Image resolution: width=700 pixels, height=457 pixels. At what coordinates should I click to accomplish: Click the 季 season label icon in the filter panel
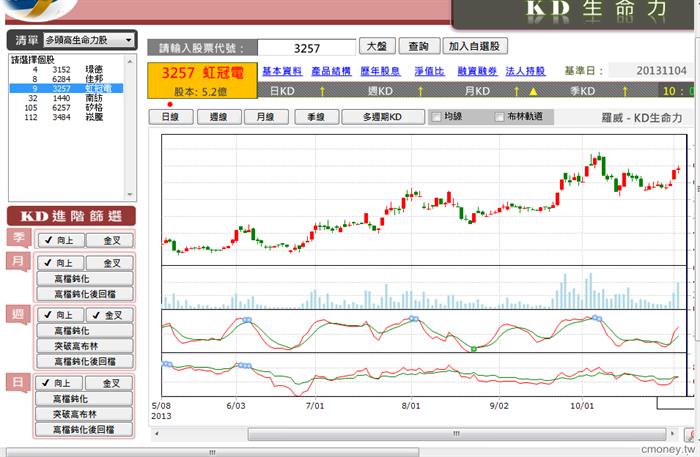coord(19,237)
